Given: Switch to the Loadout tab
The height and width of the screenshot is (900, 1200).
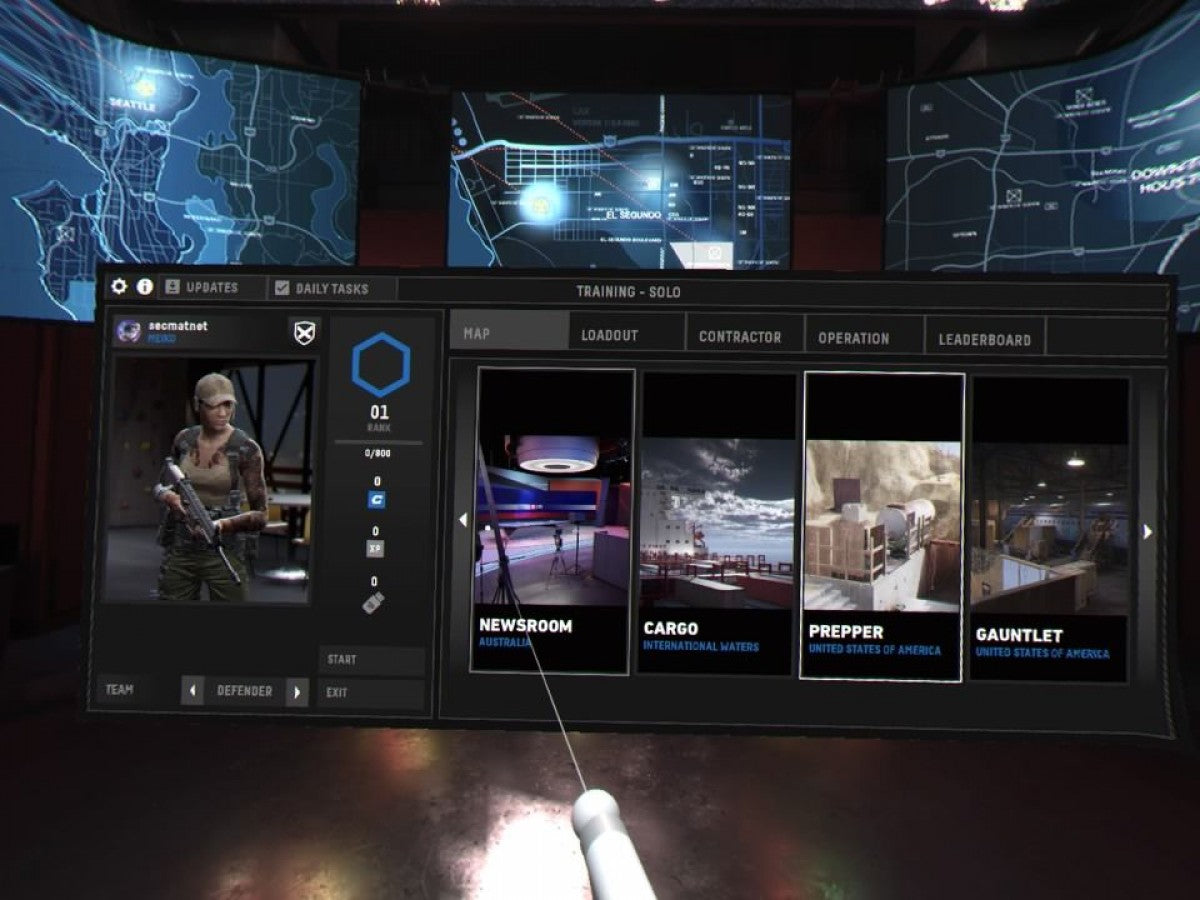Looking at the screenshot, I should (x=610, y=336).
